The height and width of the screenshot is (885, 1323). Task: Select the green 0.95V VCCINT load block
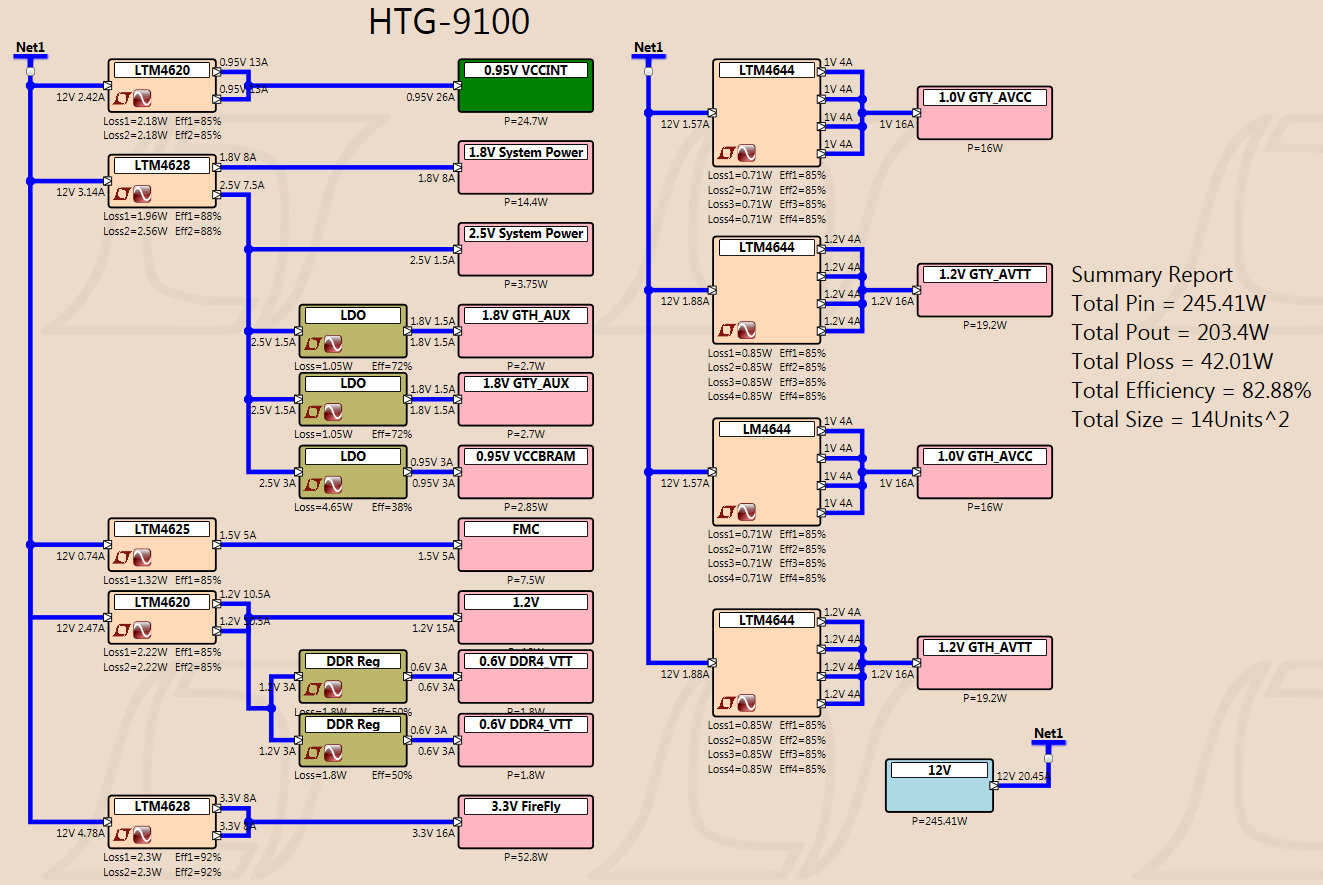526,85
